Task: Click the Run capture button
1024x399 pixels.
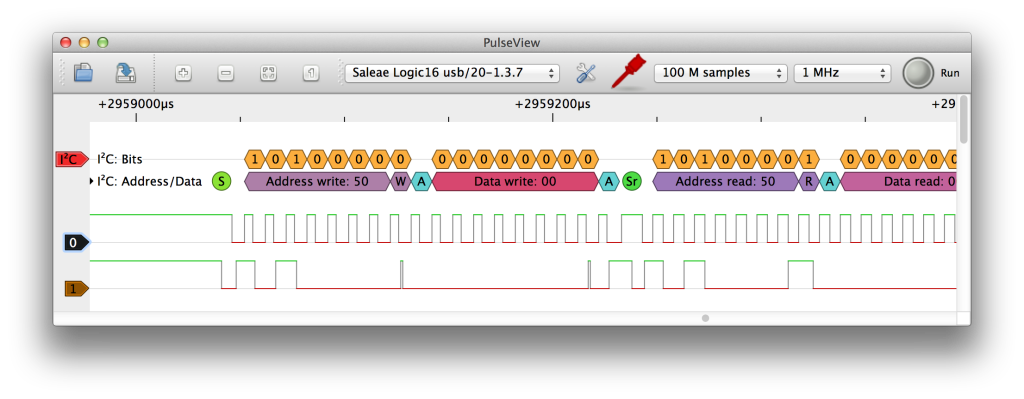Action: click(x=918, y=73)
